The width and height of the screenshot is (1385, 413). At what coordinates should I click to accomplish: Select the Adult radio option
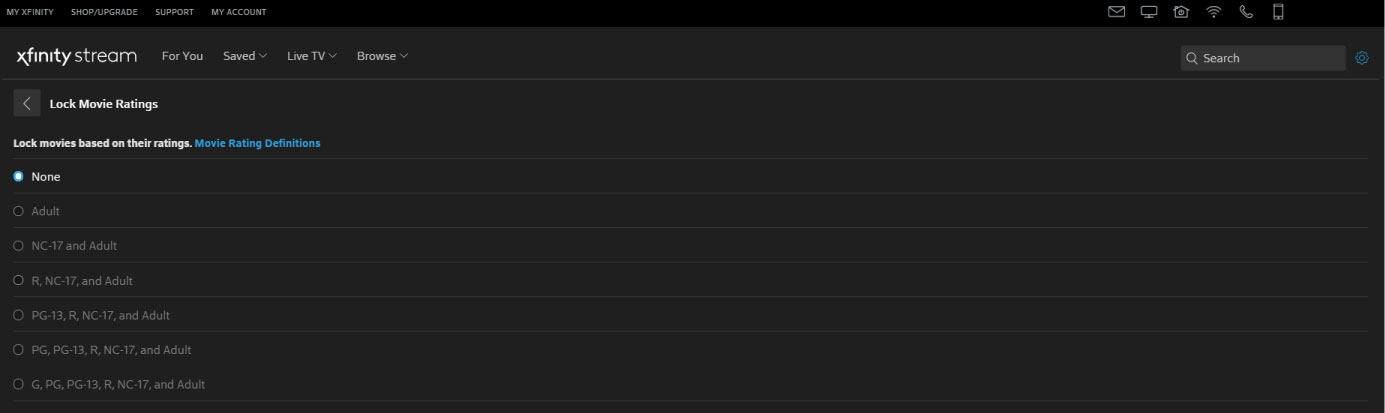(19, 211)
